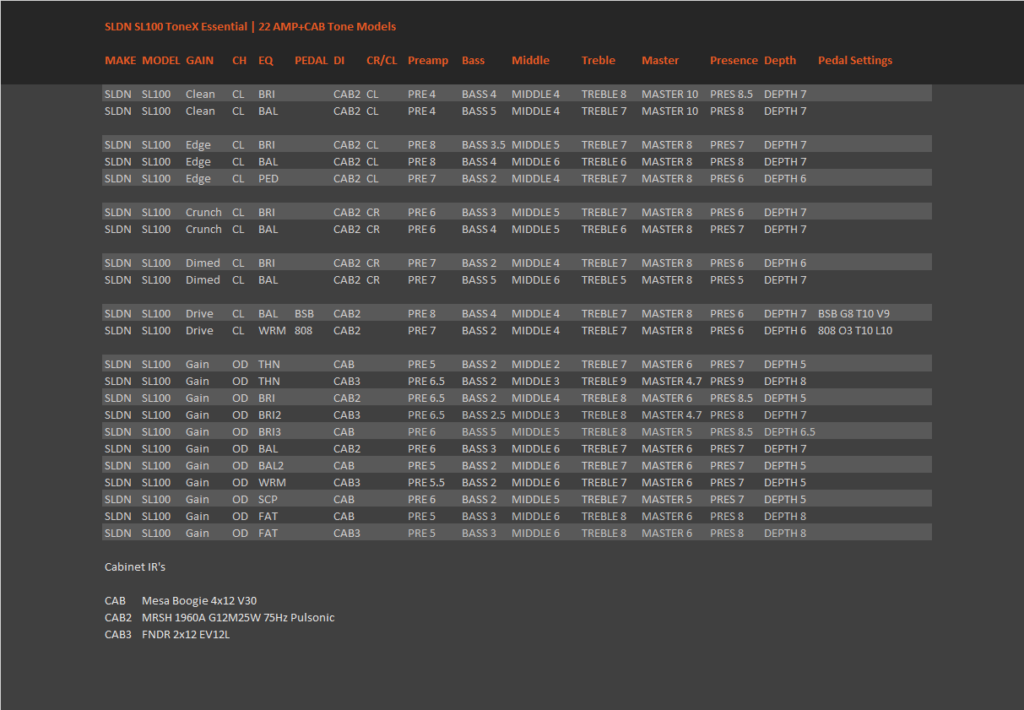The image size is (1024, 710).
Task: Click the 'GAIN' column header
Action: [200, 60]
